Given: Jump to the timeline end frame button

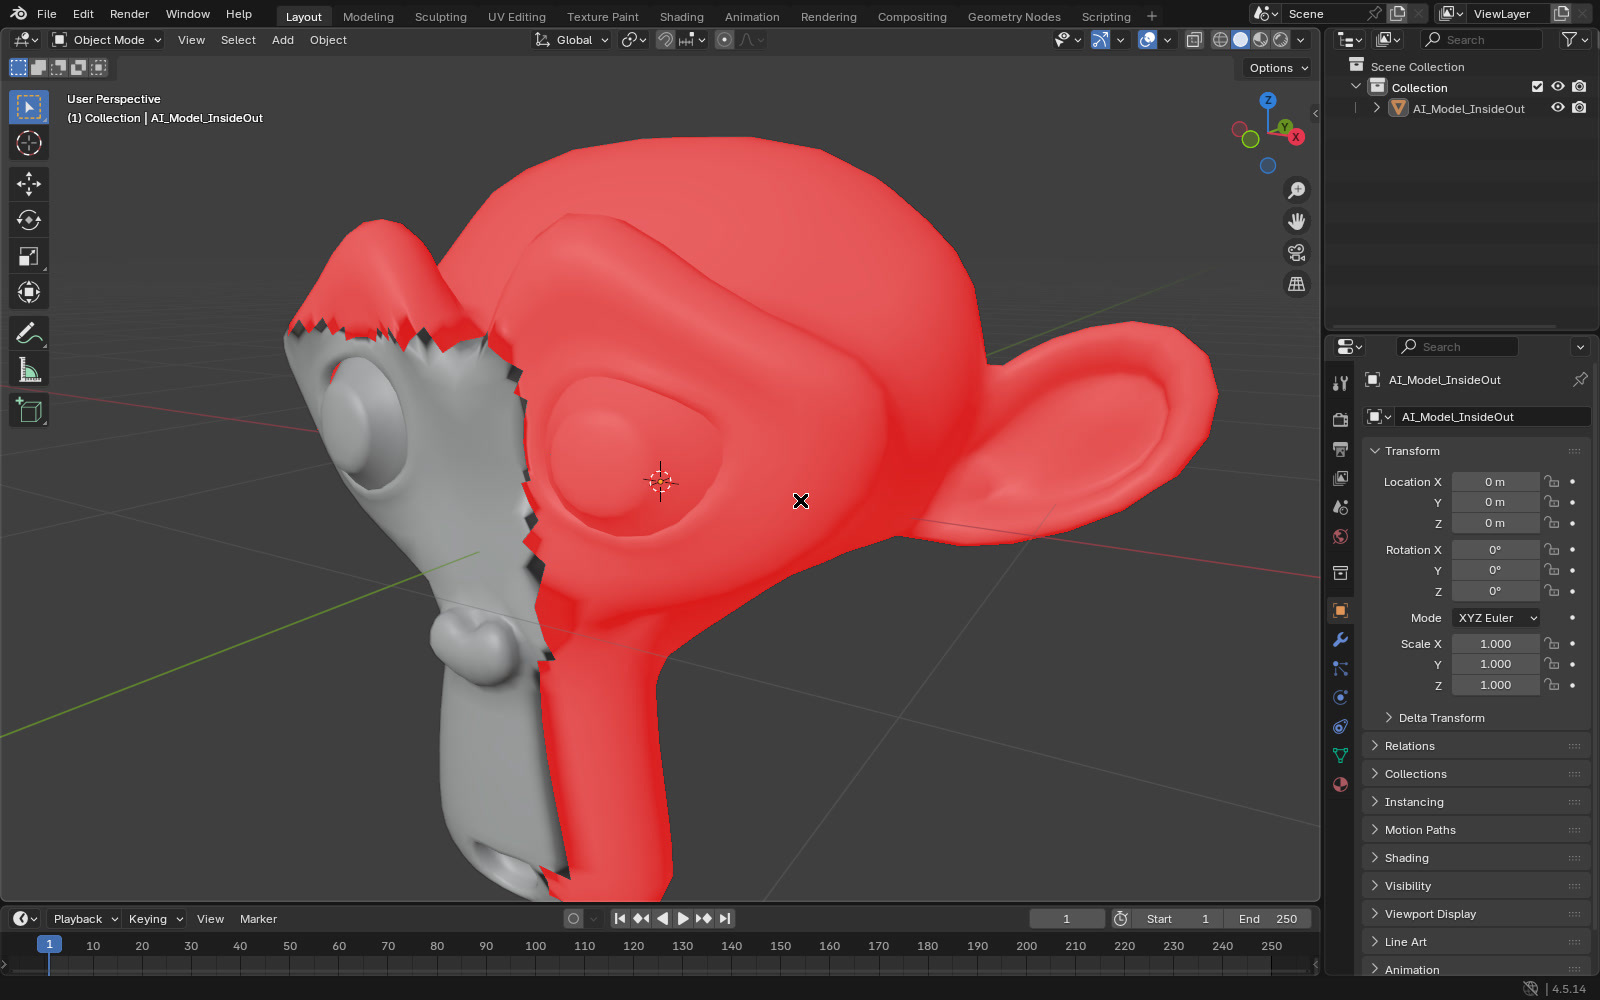Looking at the screenshot, I should click(725, 918).
